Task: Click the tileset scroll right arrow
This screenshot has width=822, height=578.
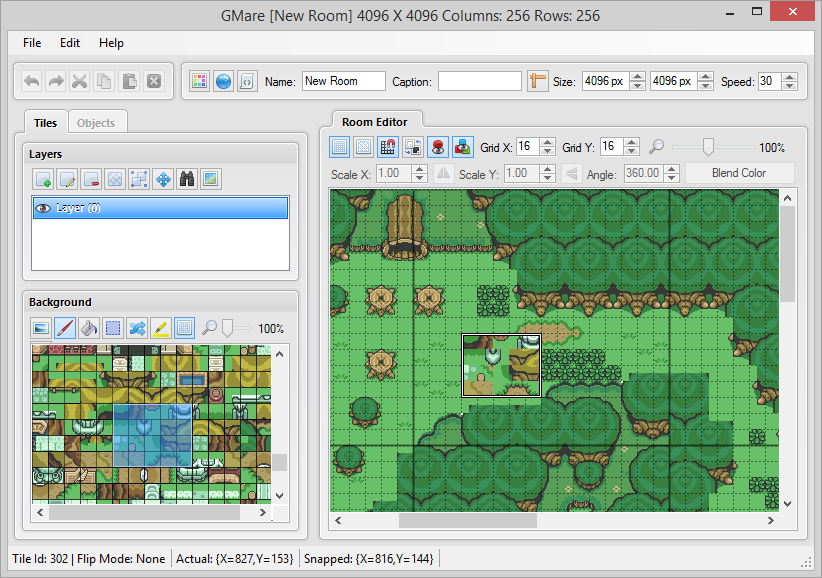Action: click(x=263, y=513)
